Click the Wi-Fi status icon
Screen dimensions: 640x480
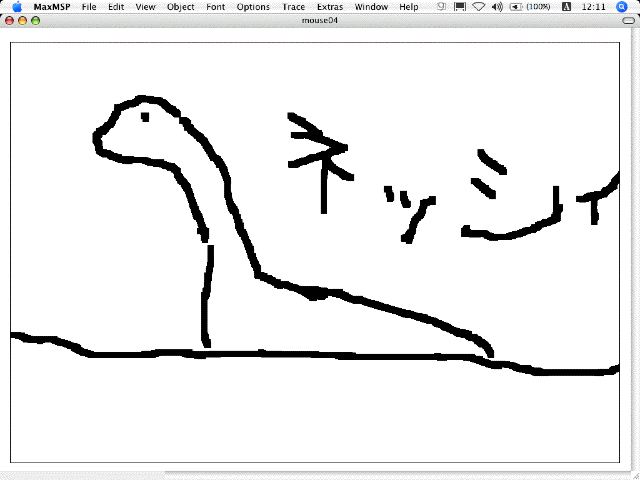pyautogui.click(x=478, y=7)
